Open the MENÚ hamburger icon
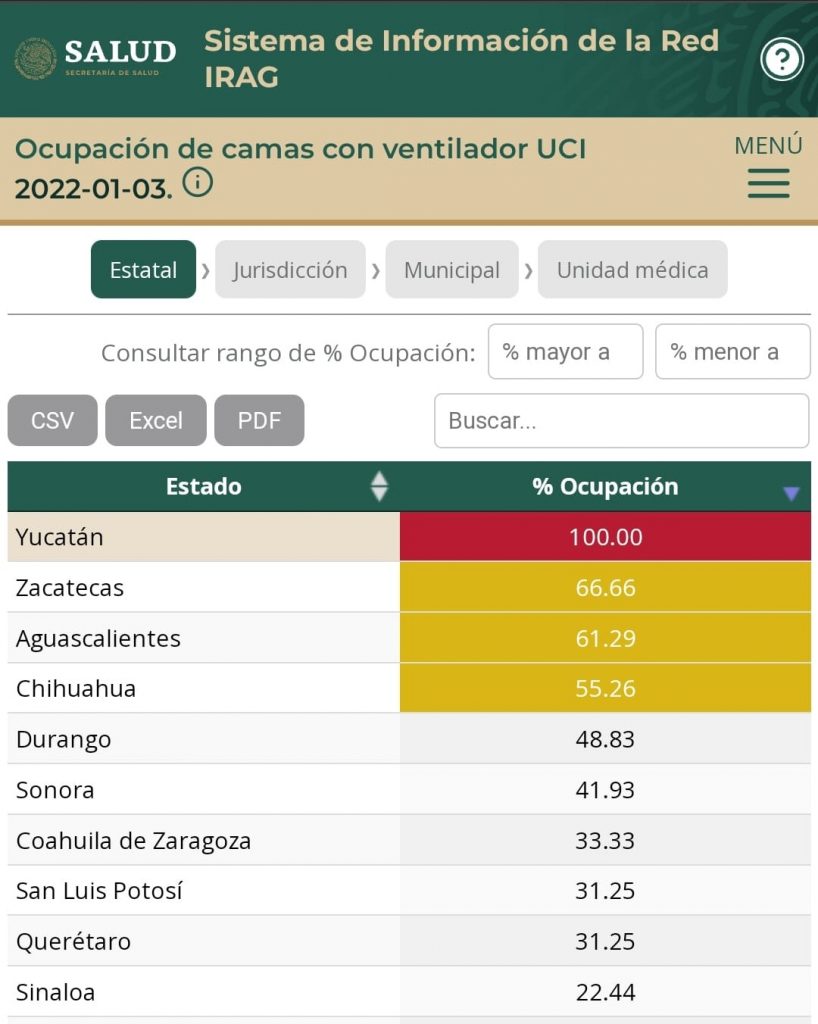This screenshot has width=818, height=1024. pos(767,184)
